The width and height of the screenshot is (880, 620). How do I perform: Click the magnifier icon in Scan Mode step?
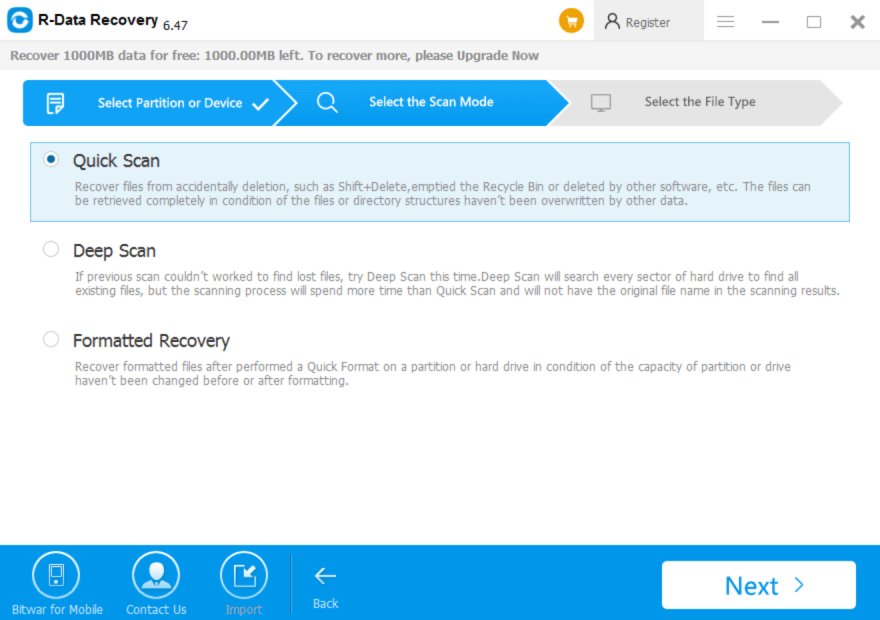[x=327, y=103]
